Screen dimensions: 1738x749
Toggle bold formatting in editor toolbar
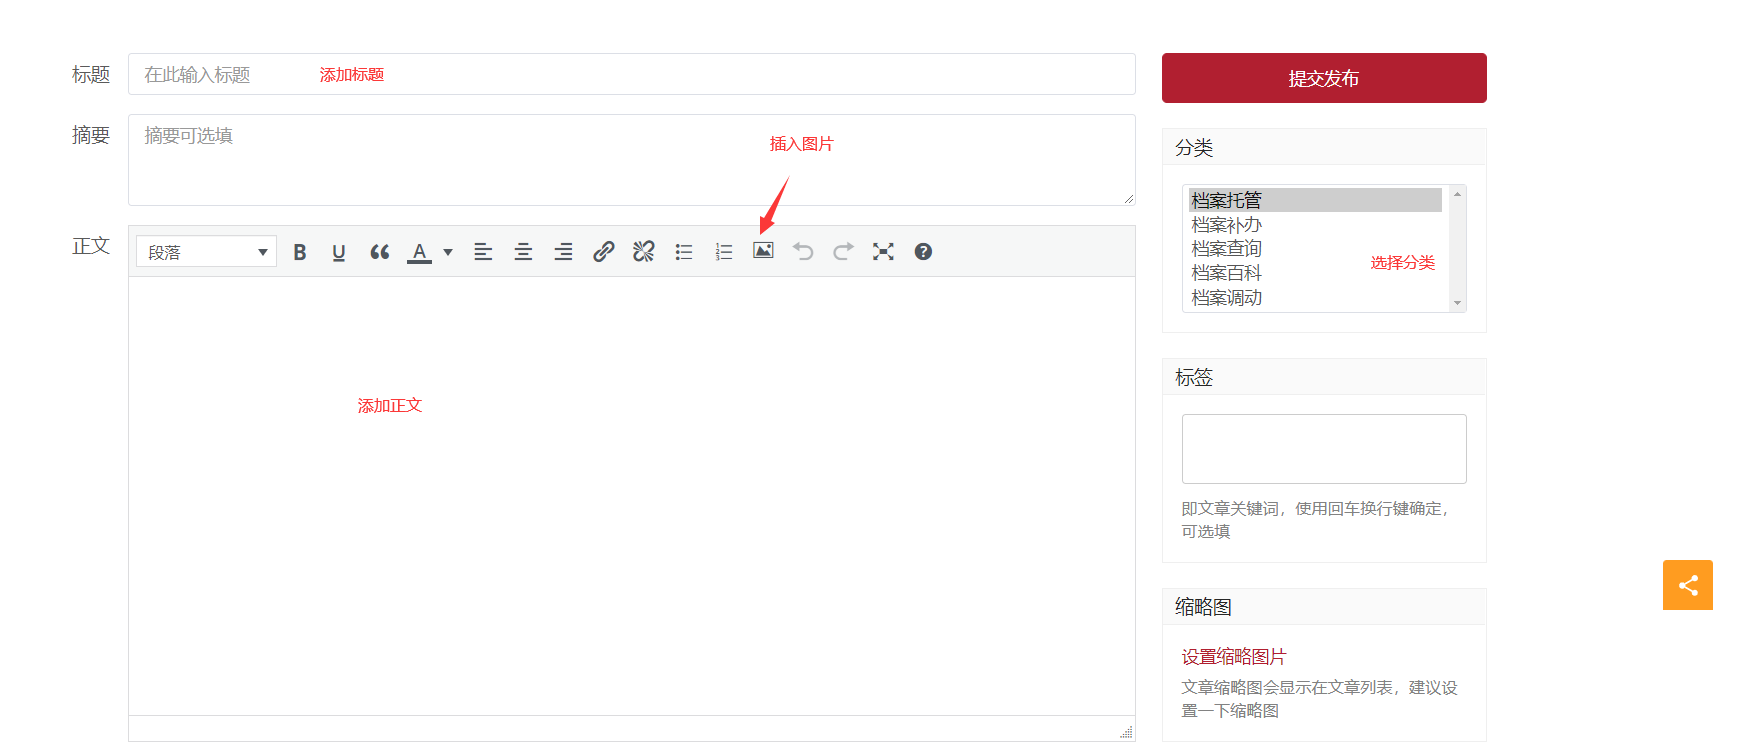tap(299, 252)
